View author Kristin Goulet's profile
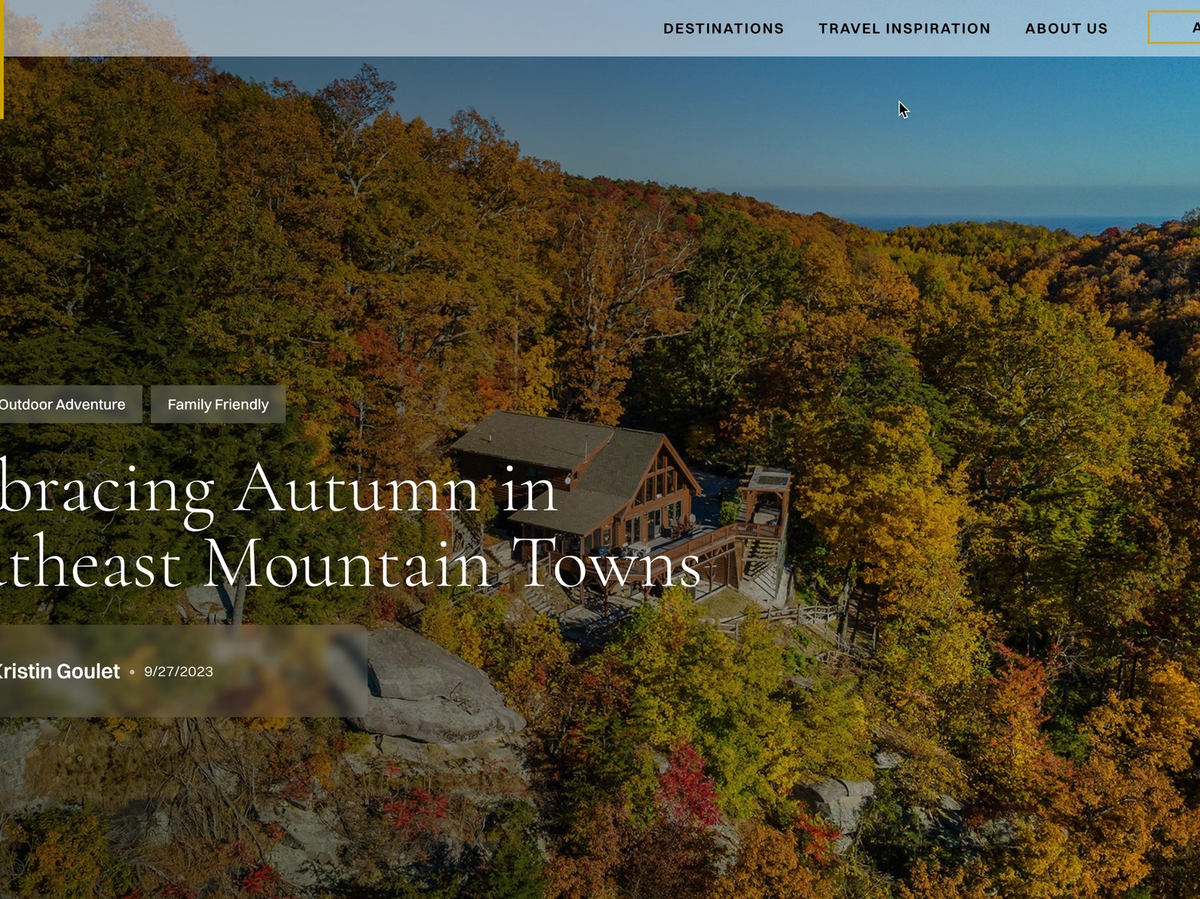1200x899 pixels. click(60, 672)
